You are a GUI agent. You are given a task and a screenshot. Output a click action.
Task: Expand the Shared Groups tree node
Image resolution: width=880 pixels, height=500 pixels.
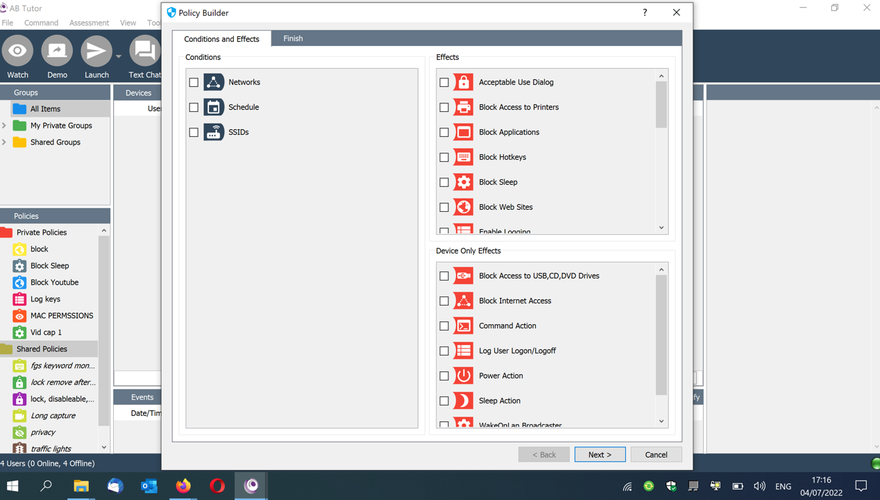4,143
